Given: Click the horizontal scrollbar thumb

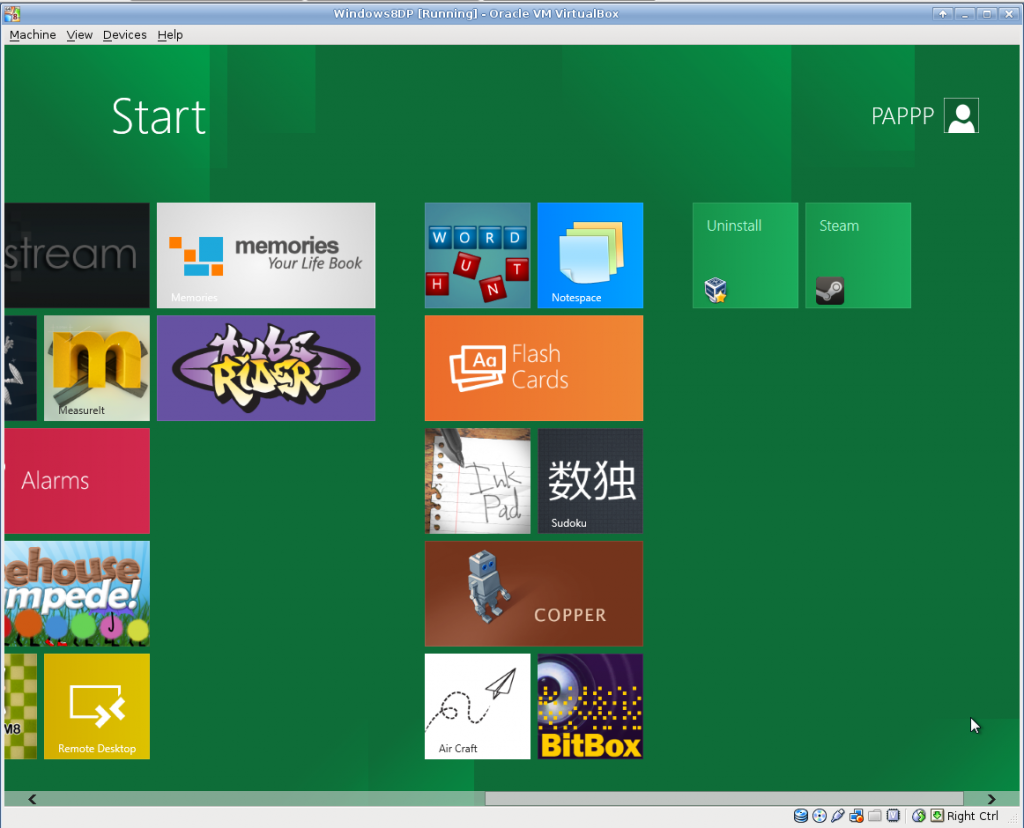Looking at the screenshot, I should click(724, 799).
